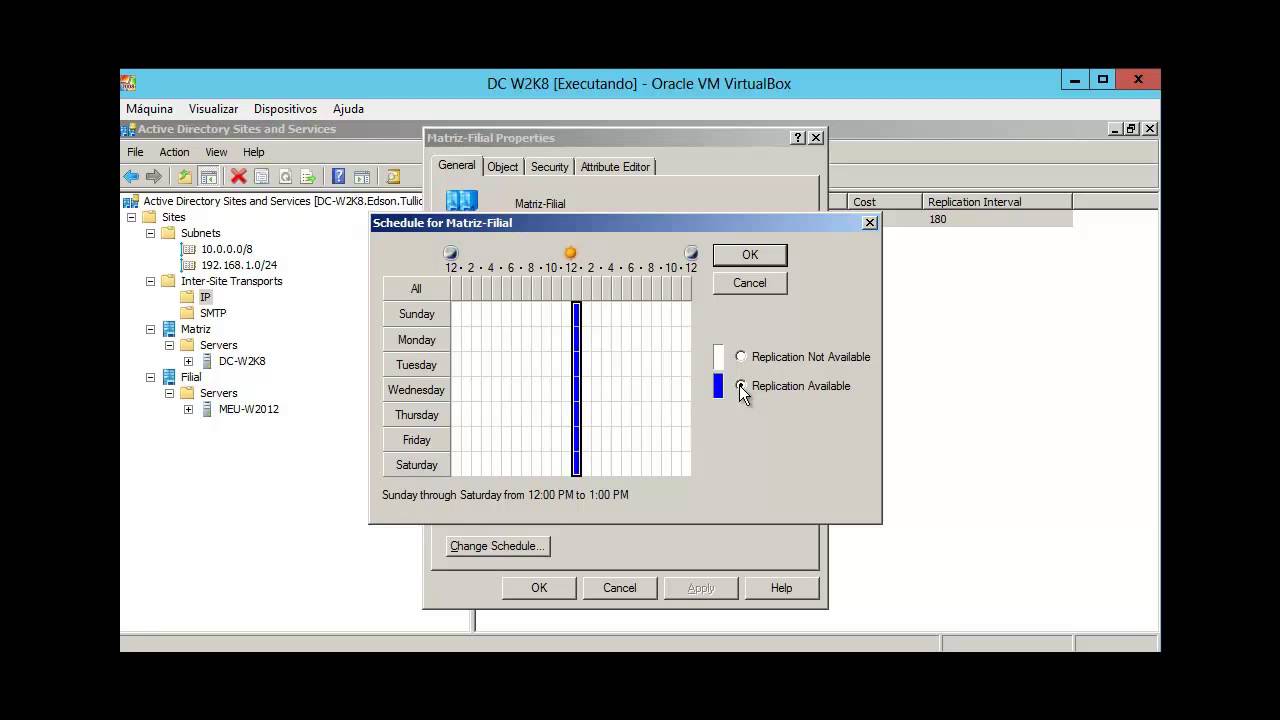
Task: Confirm the schedule dialog with OK
Action: [x=750, y=255]
